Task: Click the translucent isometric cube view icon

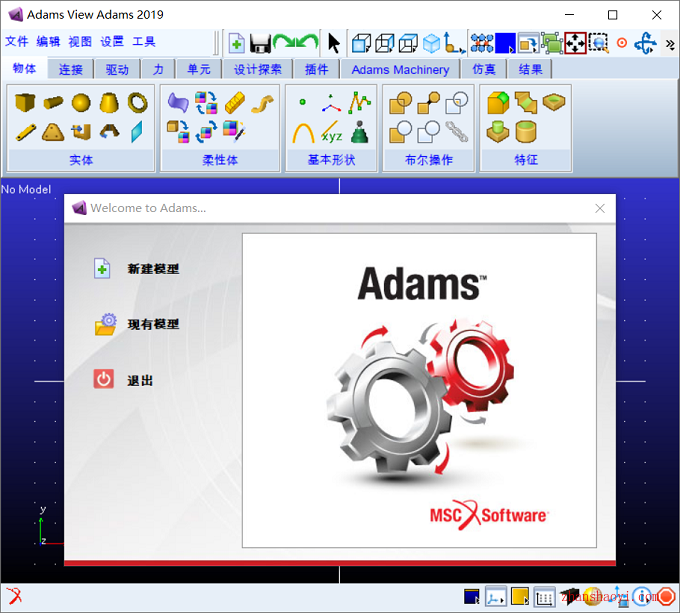Action: click(432, 43)
